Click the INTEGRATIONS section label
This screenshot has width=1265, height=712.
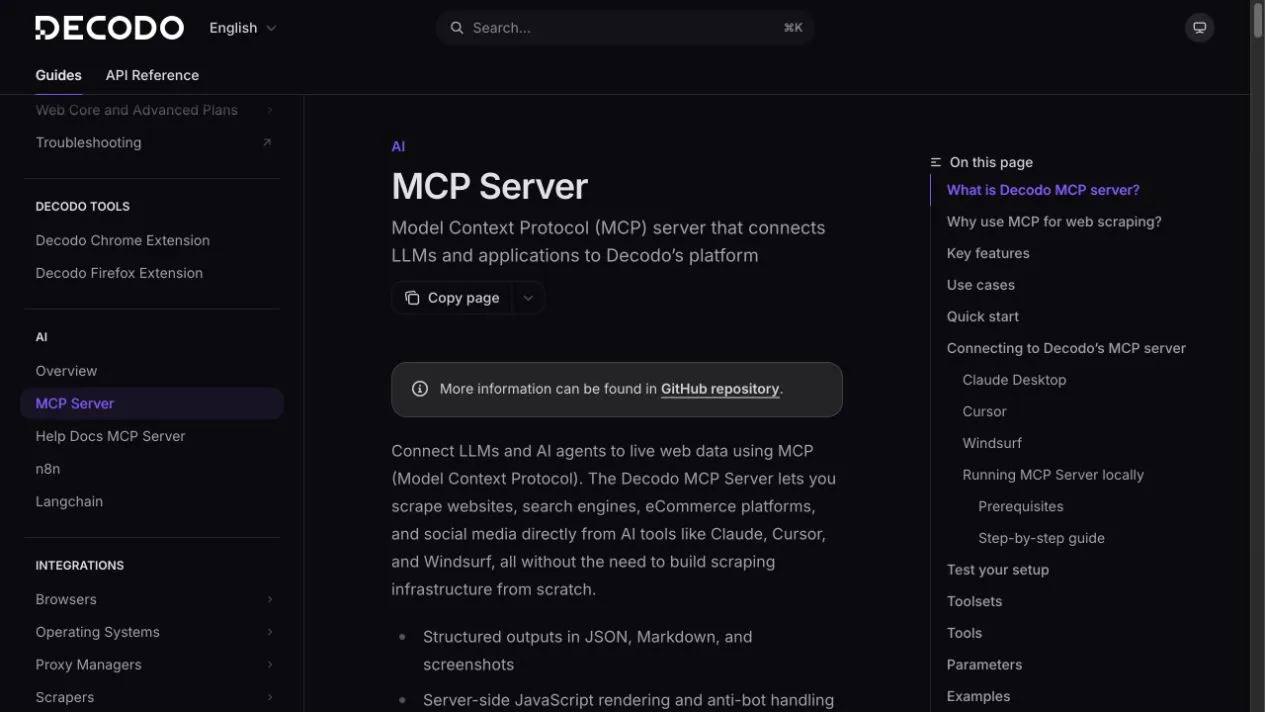(80, 565)
